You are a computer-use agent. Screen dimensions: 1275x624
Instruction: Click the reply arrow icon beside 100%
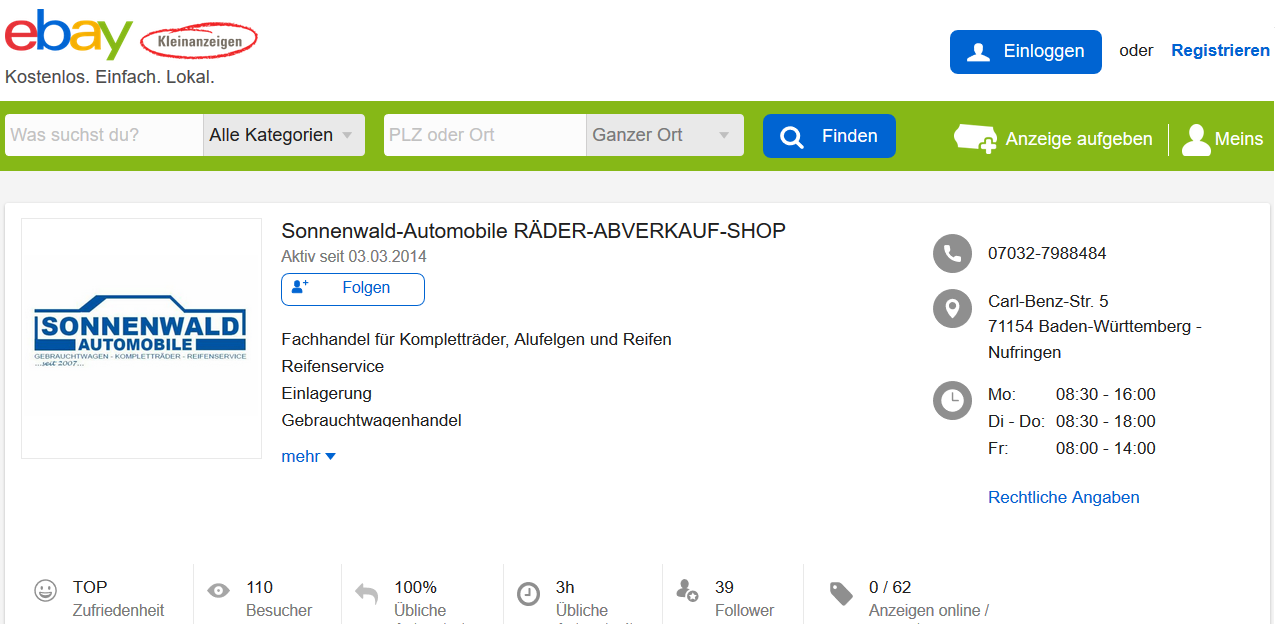(x=366, y=593)
